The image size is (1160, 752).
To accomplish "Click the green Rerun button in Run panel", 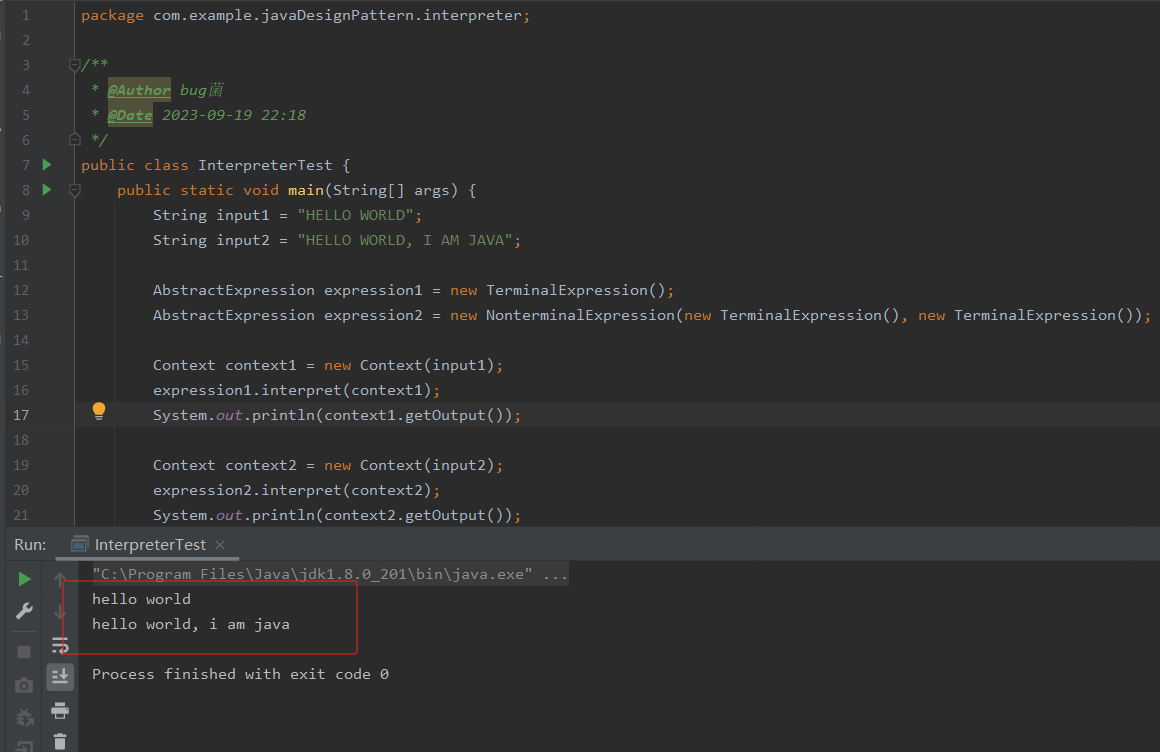I will (x=24, y=579).
